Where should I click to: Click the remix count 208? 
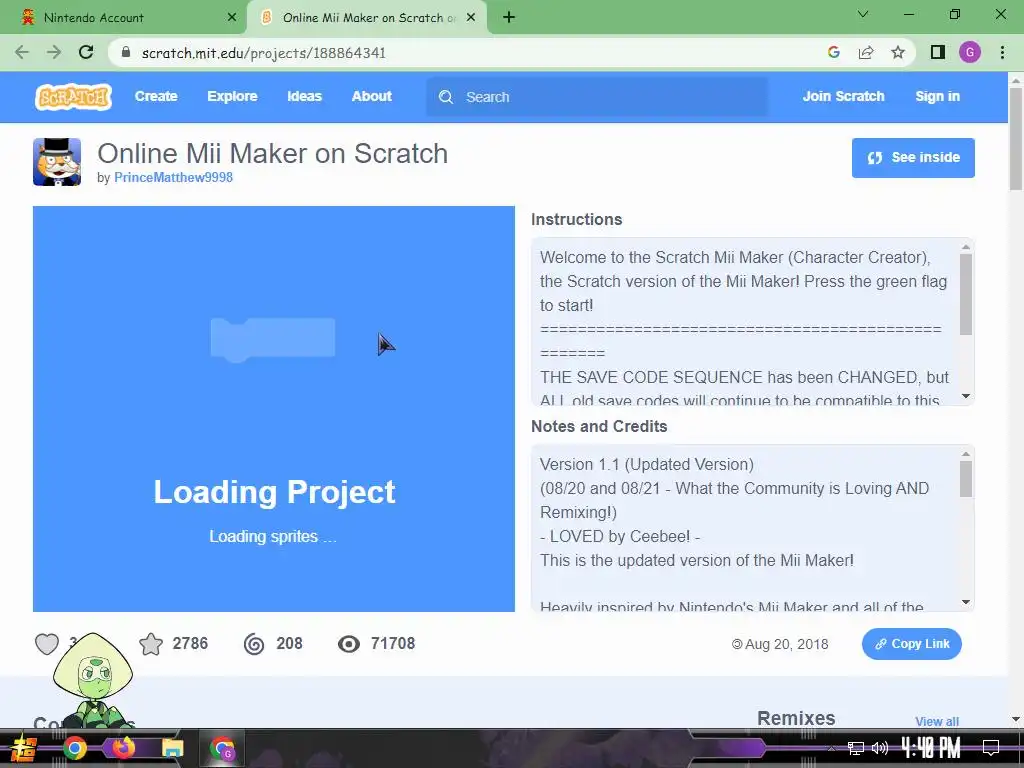(x=289, y=644)
